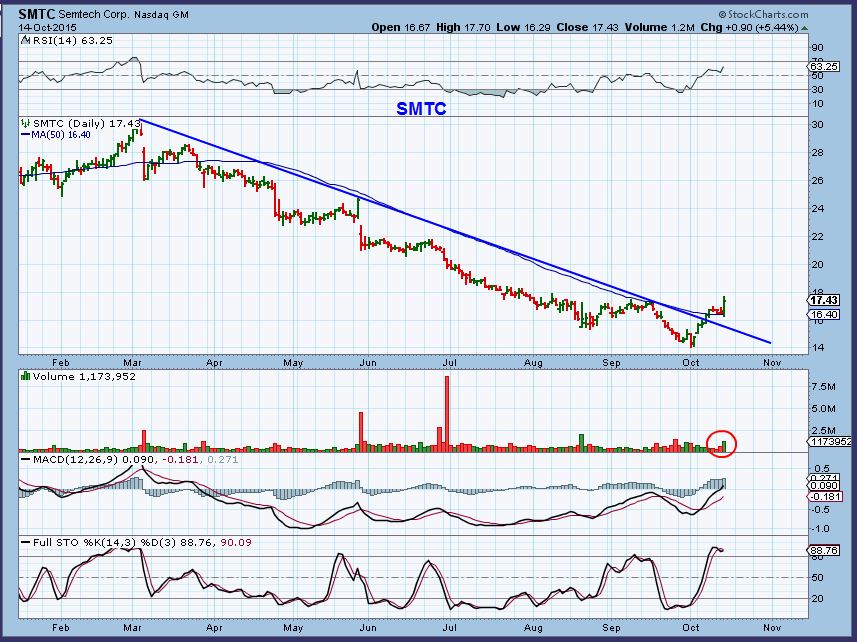Click the 7.5M volume axis label

click(x=824, y=387)
